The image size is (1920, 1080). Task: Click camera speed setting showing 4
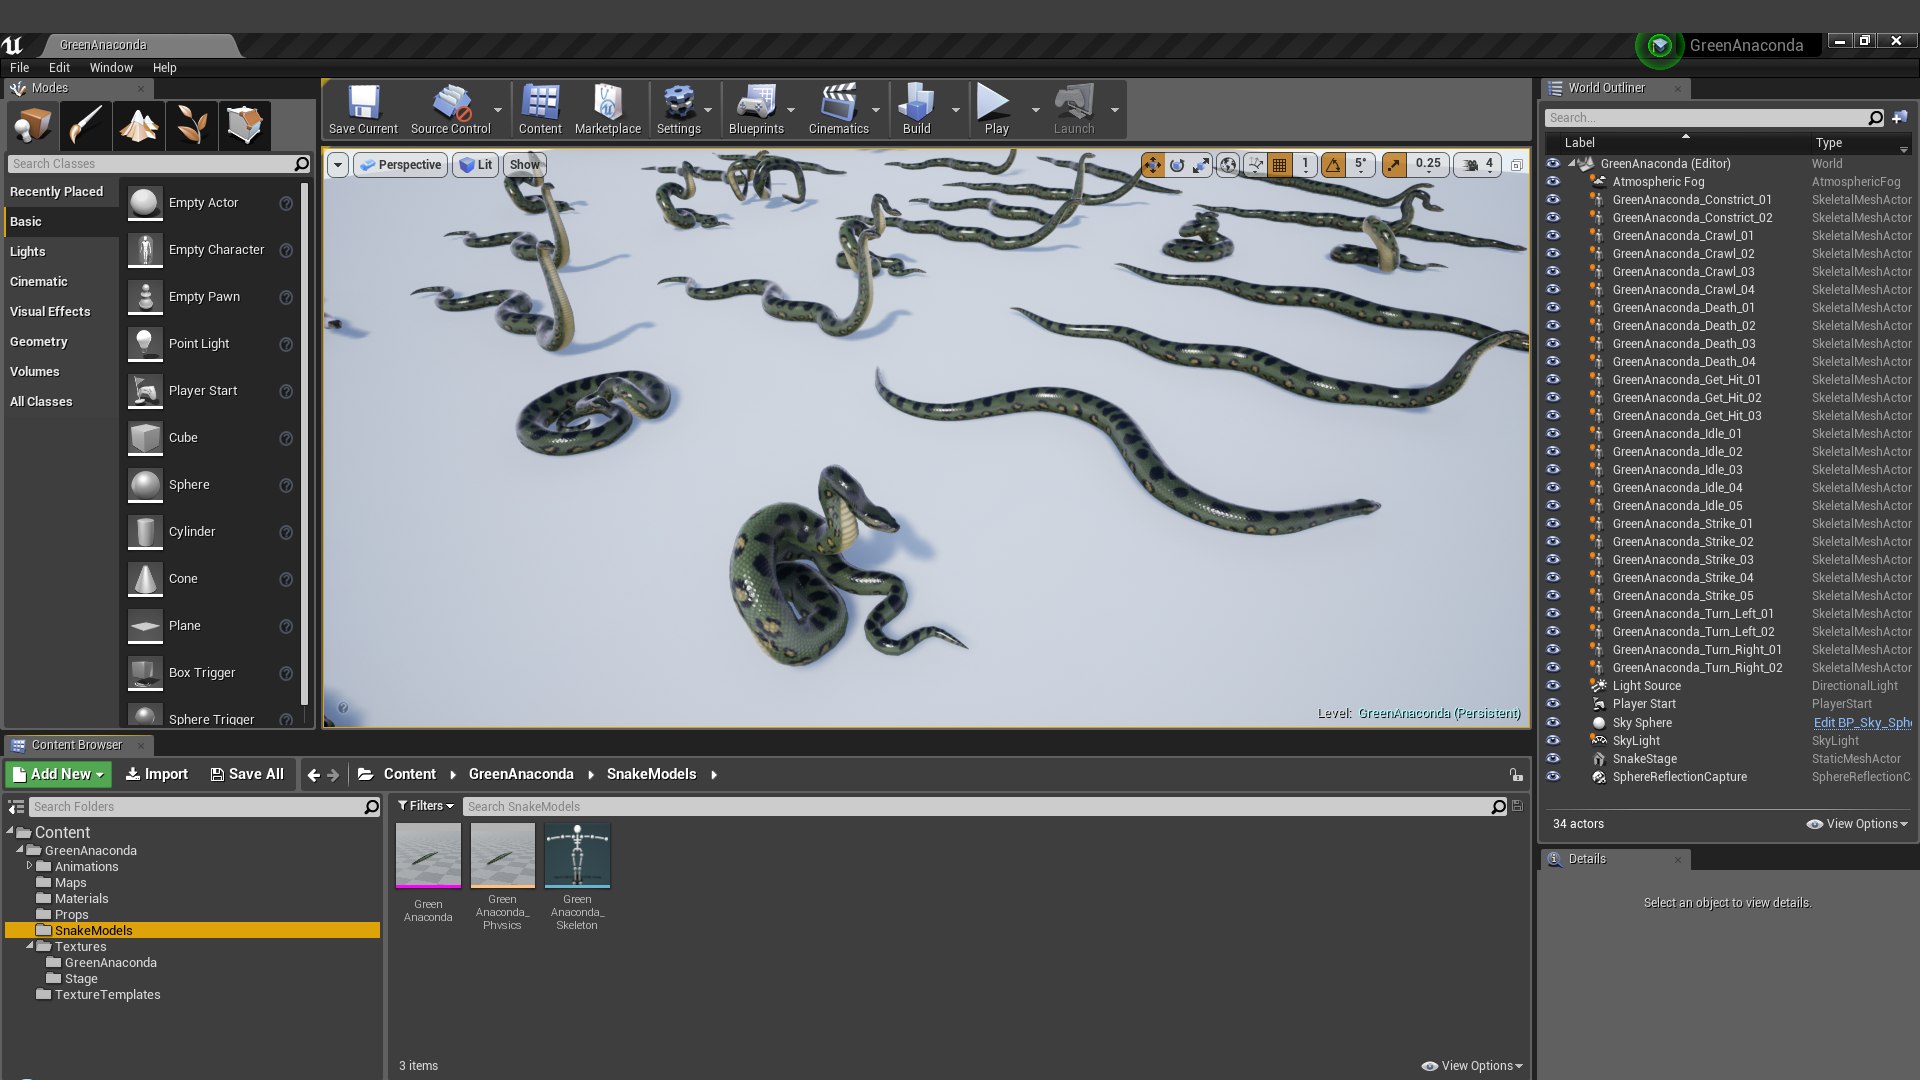click(x=1479, y=165)
